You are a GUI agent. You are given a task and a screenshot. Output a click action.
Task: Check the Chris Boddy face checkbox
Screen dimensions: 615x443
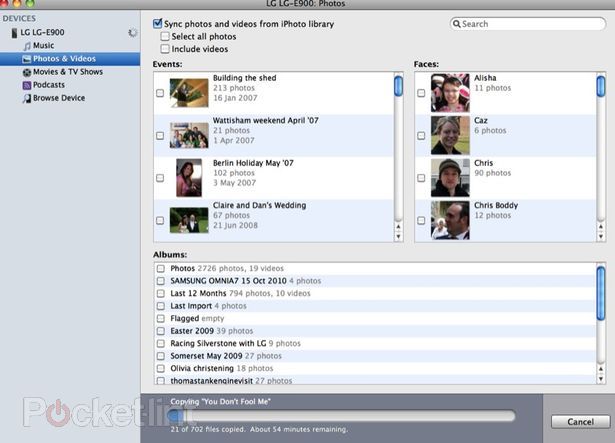pyautogui.click(x=421, y=220)
